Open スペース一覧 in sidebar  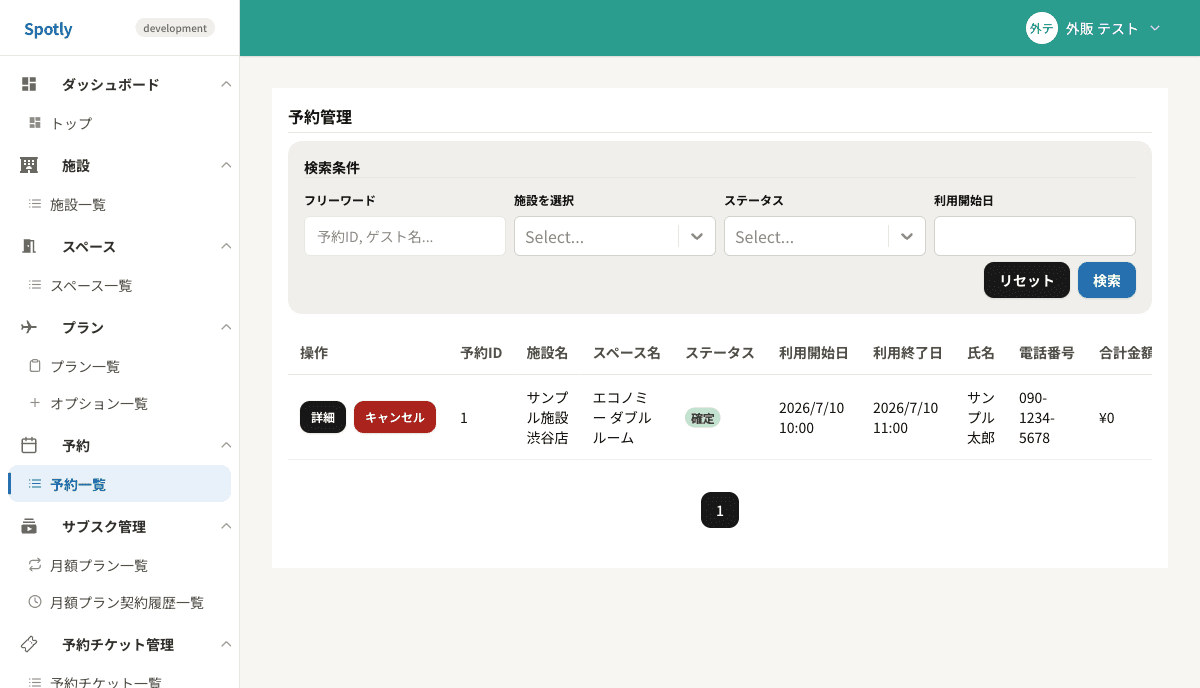coord(91,285)
